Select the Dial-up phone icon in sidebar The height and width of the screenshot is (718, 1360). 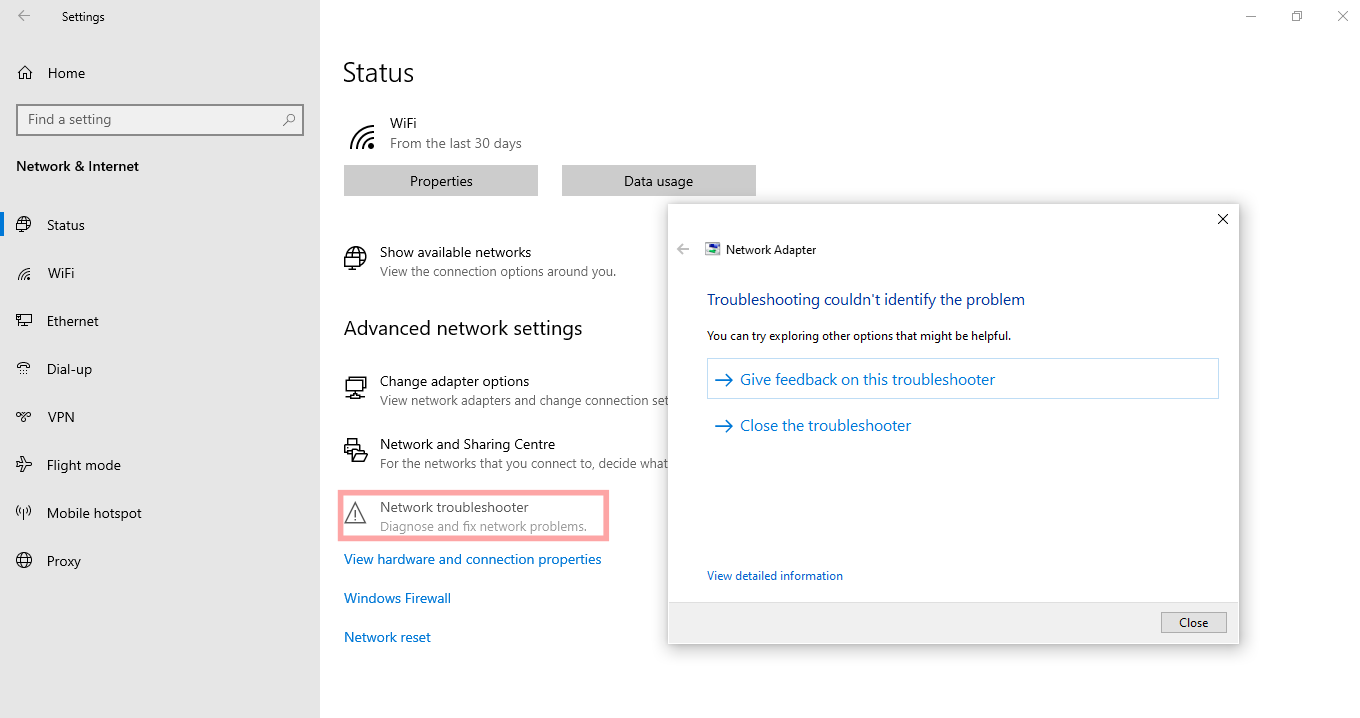pyautogui.click(x=25, y=369)
